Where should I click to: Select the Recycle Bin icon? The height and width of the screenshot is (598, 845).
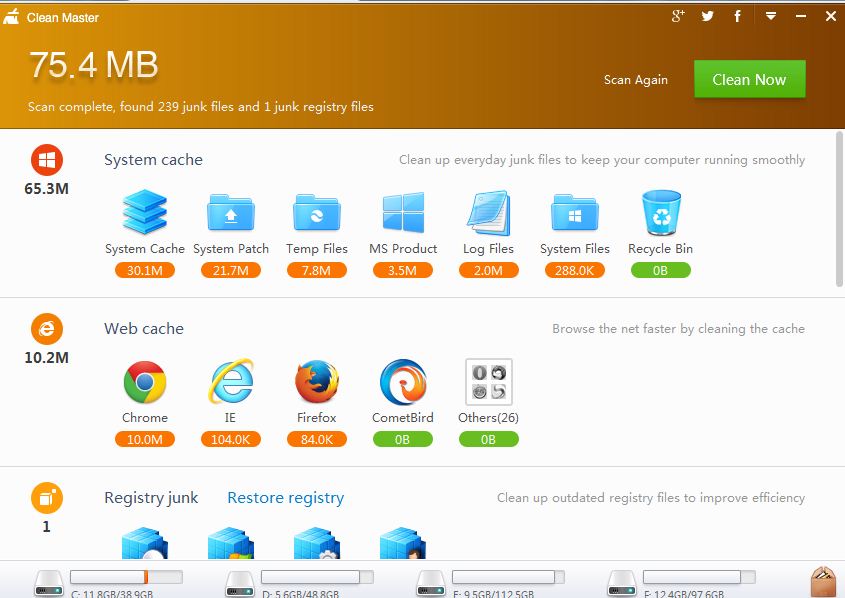(x=661, y=212)
